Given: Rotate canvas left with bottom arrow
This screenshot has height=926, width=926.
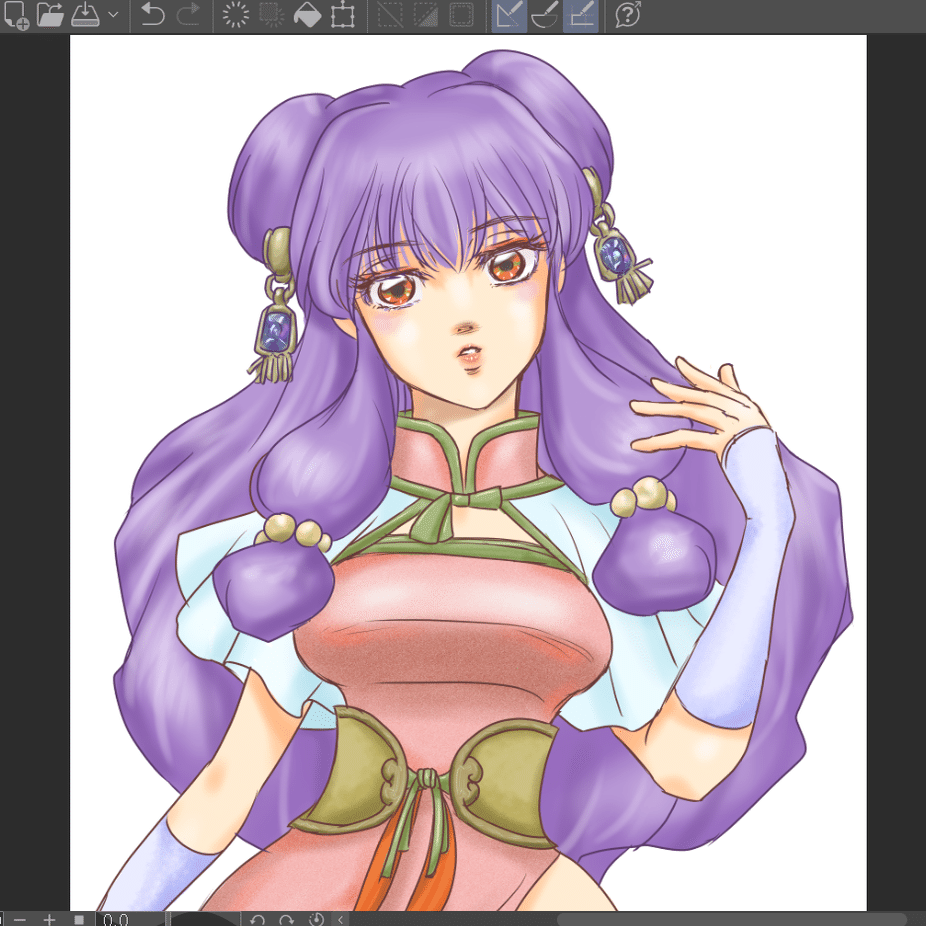Looking at the screenshot, I should [257, 920].
